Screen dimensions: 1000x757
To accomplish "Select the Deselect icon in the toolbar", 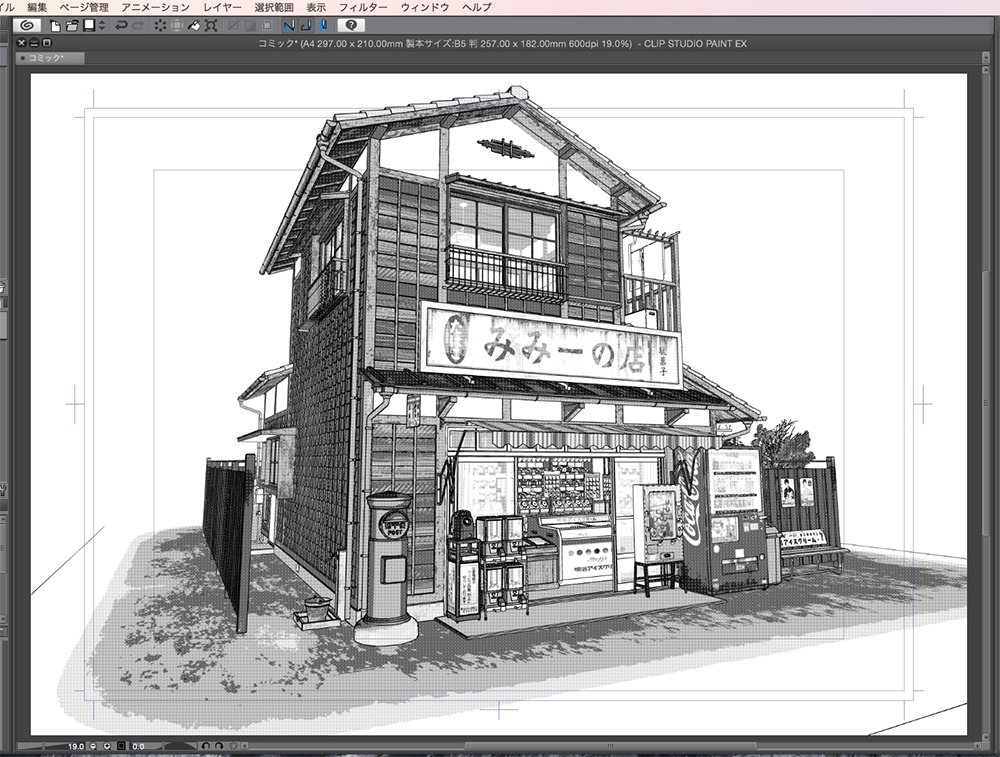I will pyautogui.click(x=160, y=27).
